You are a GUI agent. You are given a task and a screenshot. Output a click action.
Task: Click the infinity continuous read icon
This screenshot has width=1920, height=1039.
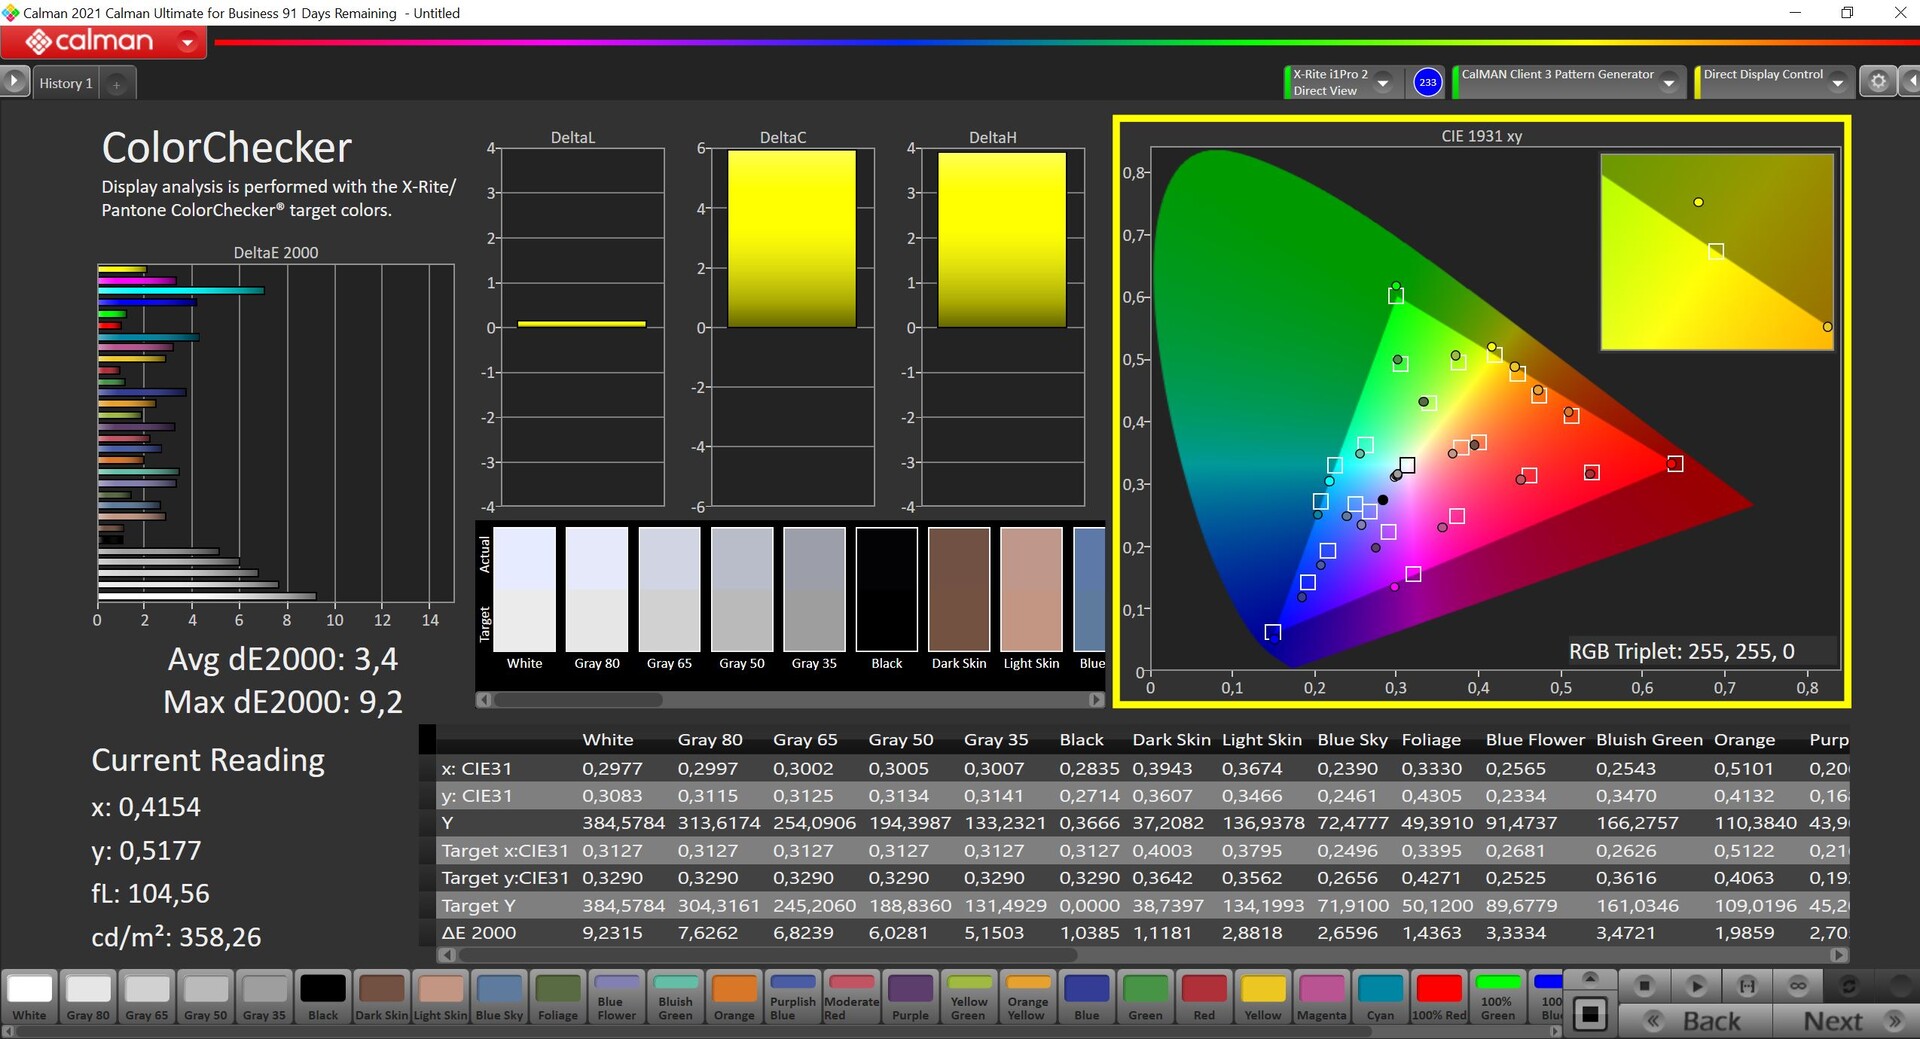[1798, 986]
